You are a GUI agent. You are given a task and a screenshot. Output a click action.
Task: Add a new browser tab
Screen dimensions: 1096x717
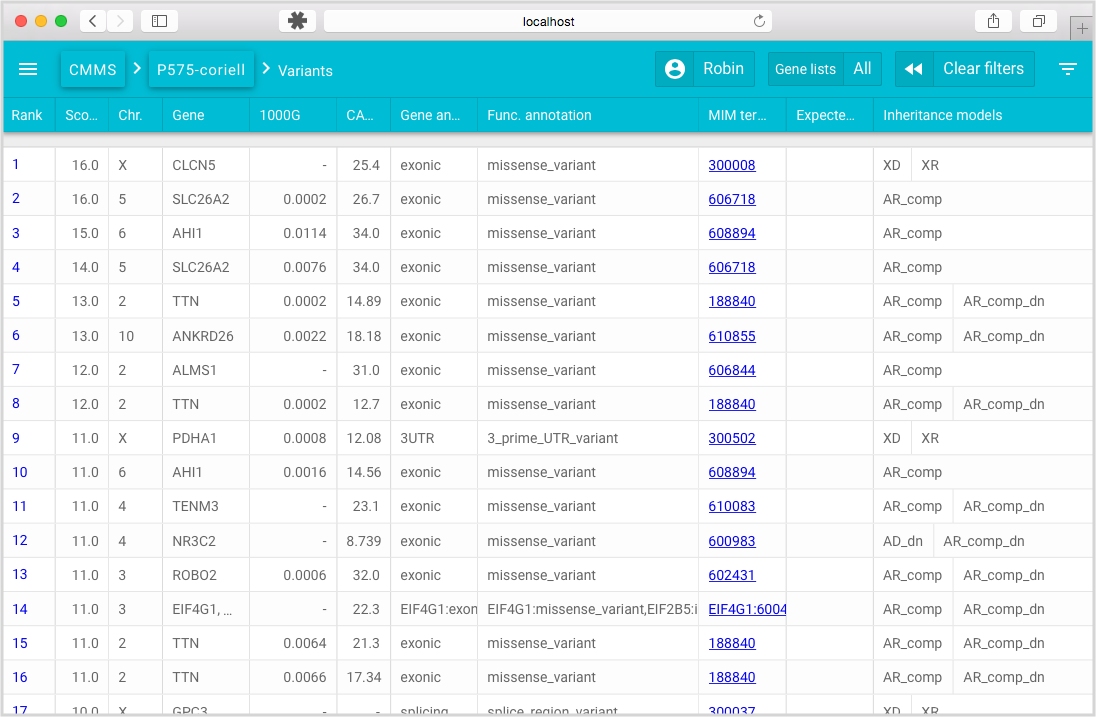[1082, 29]
